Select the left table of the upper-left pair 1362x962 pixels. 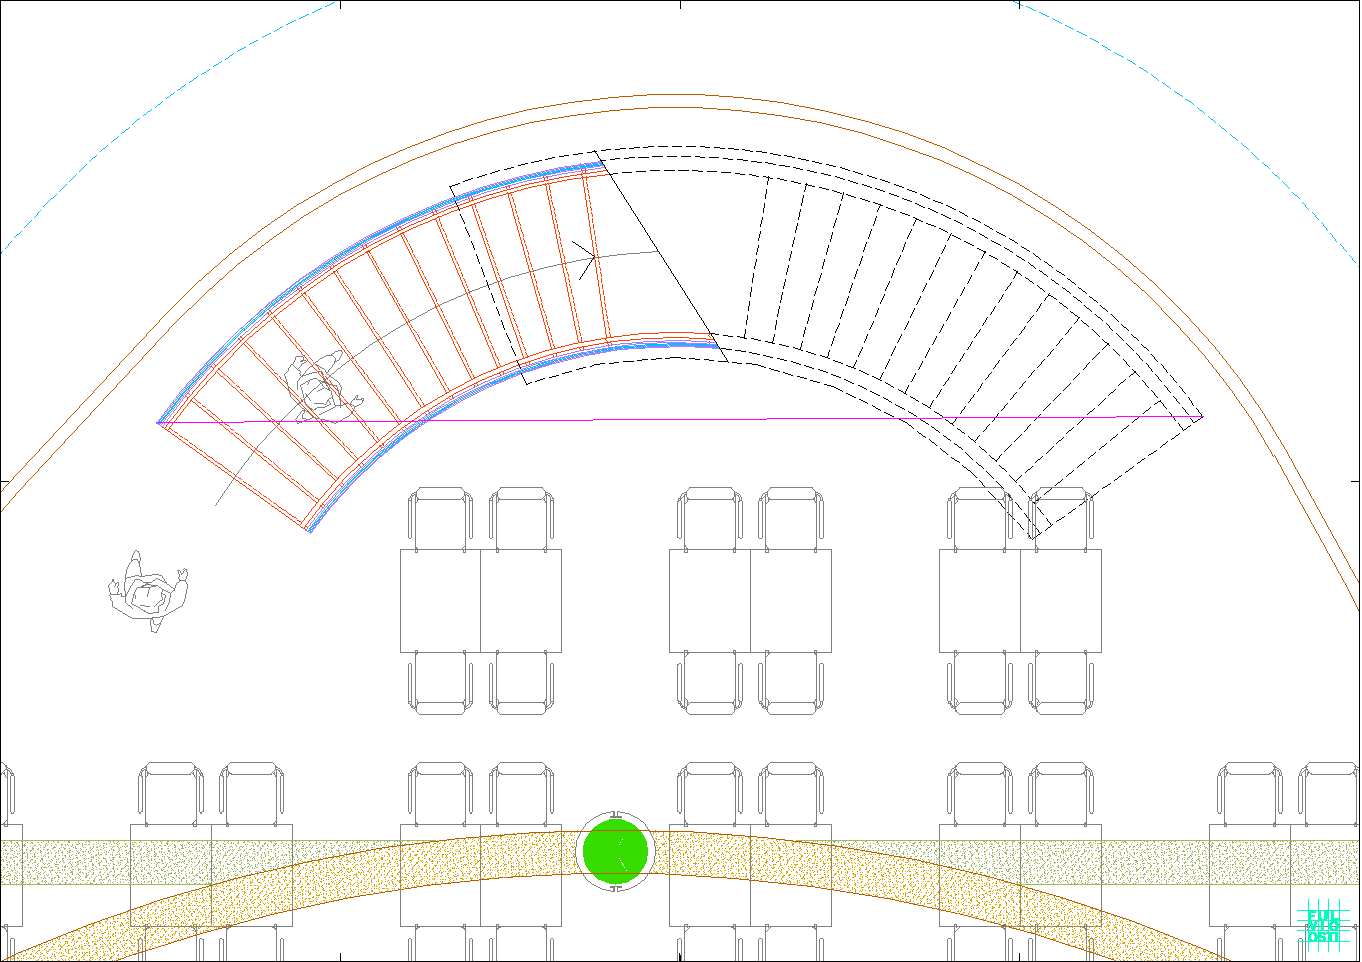point(440,600)
